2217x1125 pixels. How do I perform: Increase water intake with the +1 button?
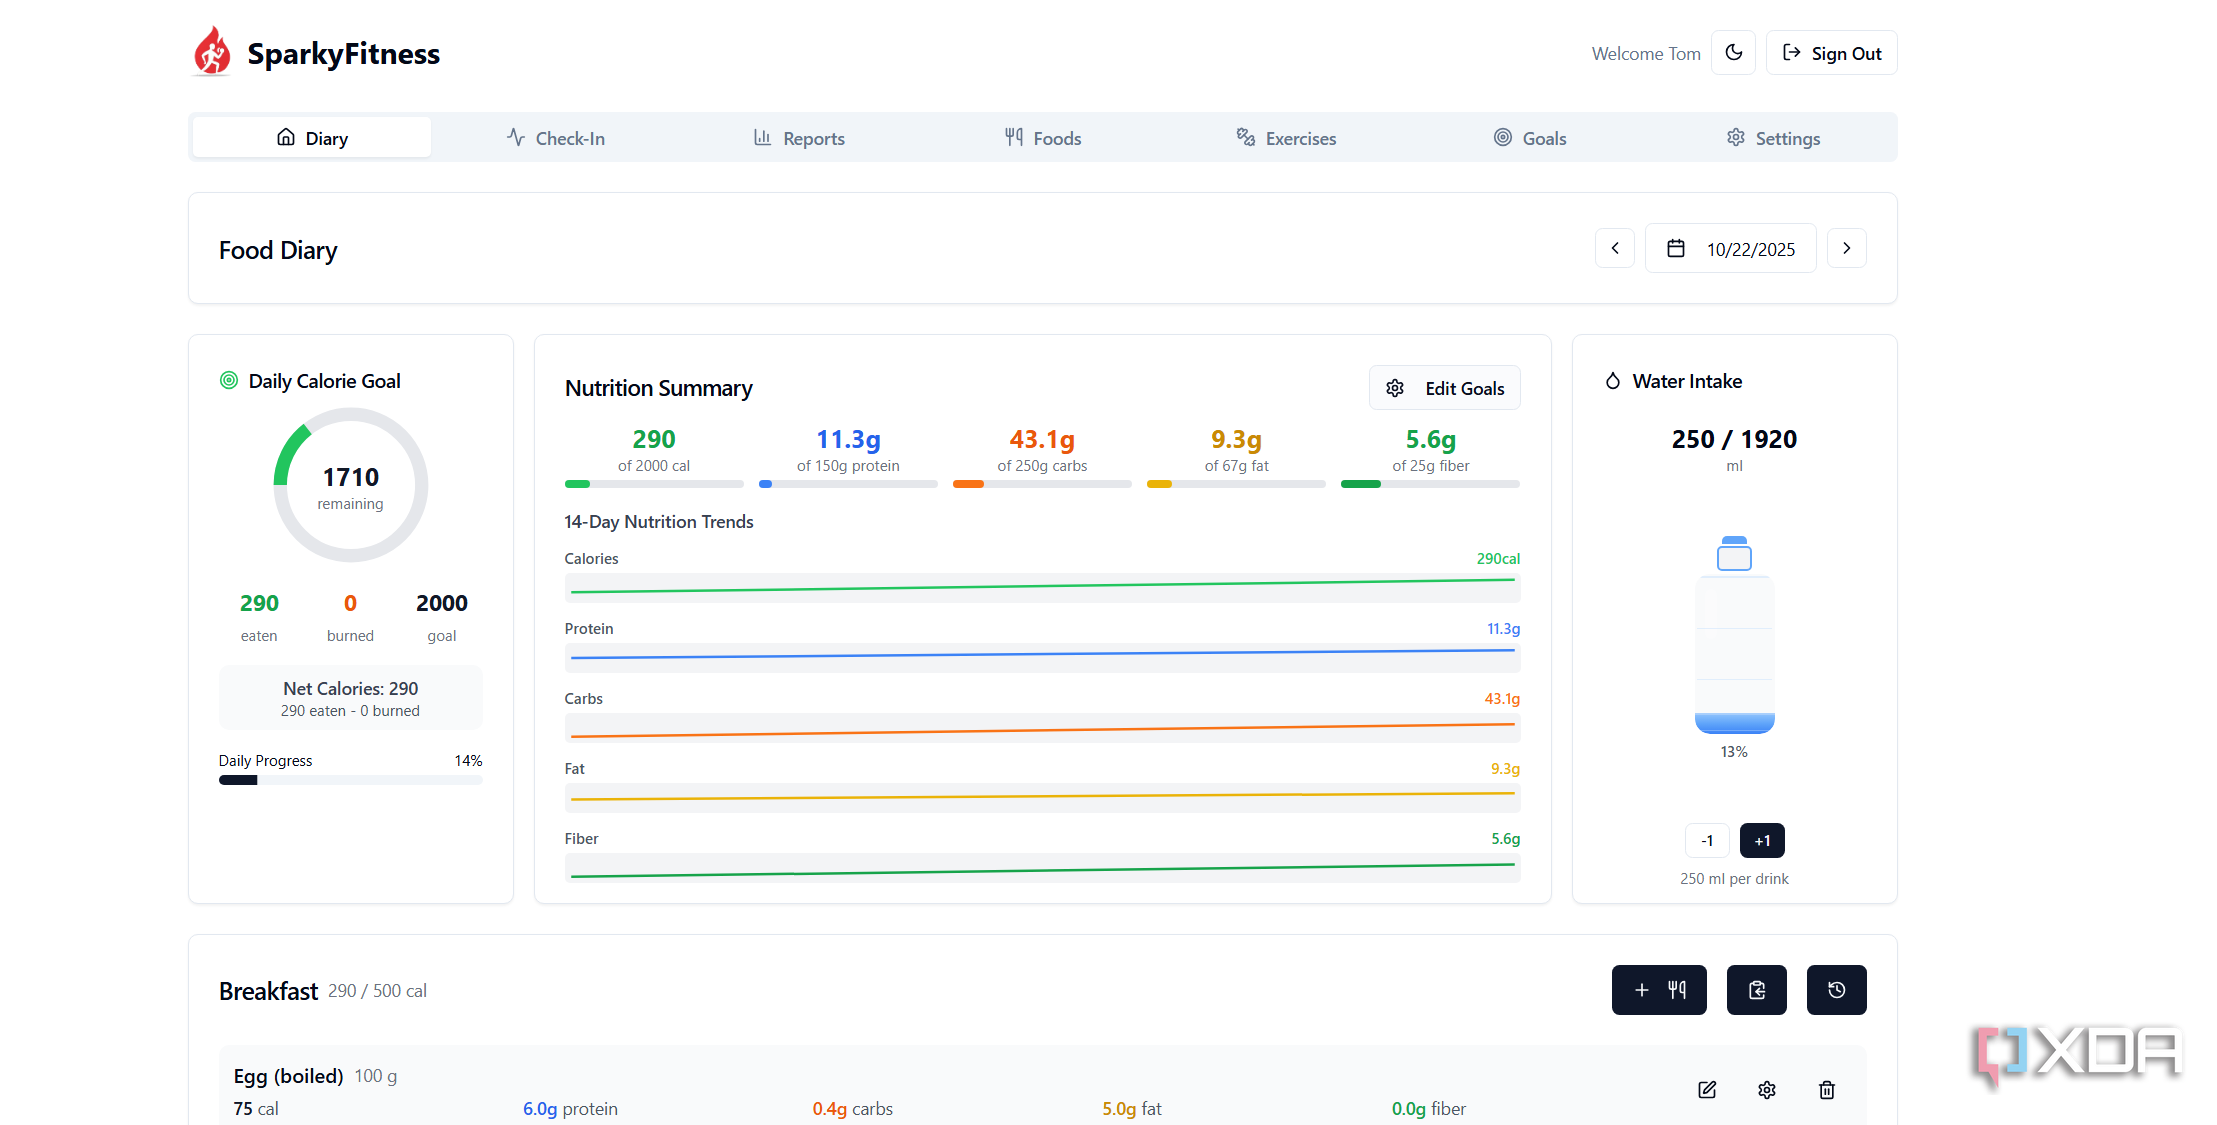click(1762, 841)
